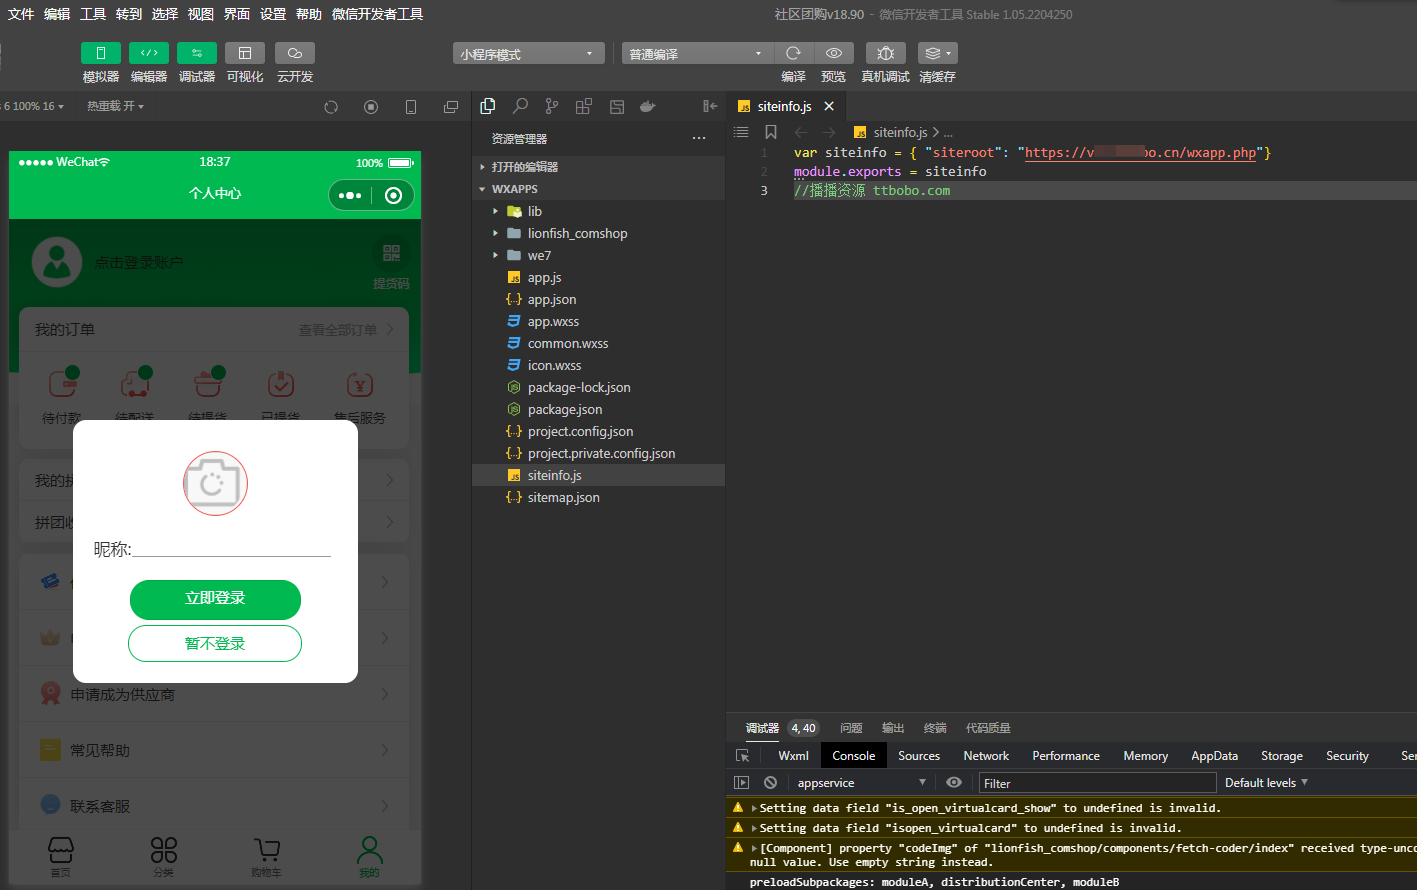Open the 小程序模式 mode dropdown
Image resolution: width=1417 pixels, height=890 pixels.
pyautogui.click(x=528, y=54)
